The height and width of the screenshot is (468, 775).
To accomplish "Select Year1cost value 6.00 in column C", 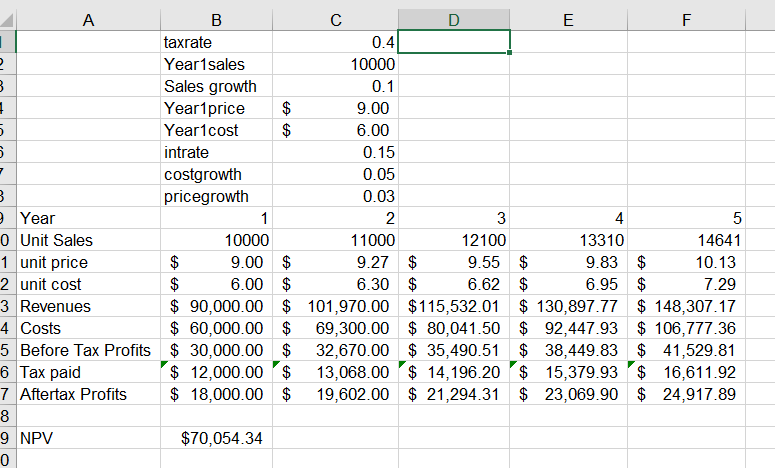I will [336, 130].
